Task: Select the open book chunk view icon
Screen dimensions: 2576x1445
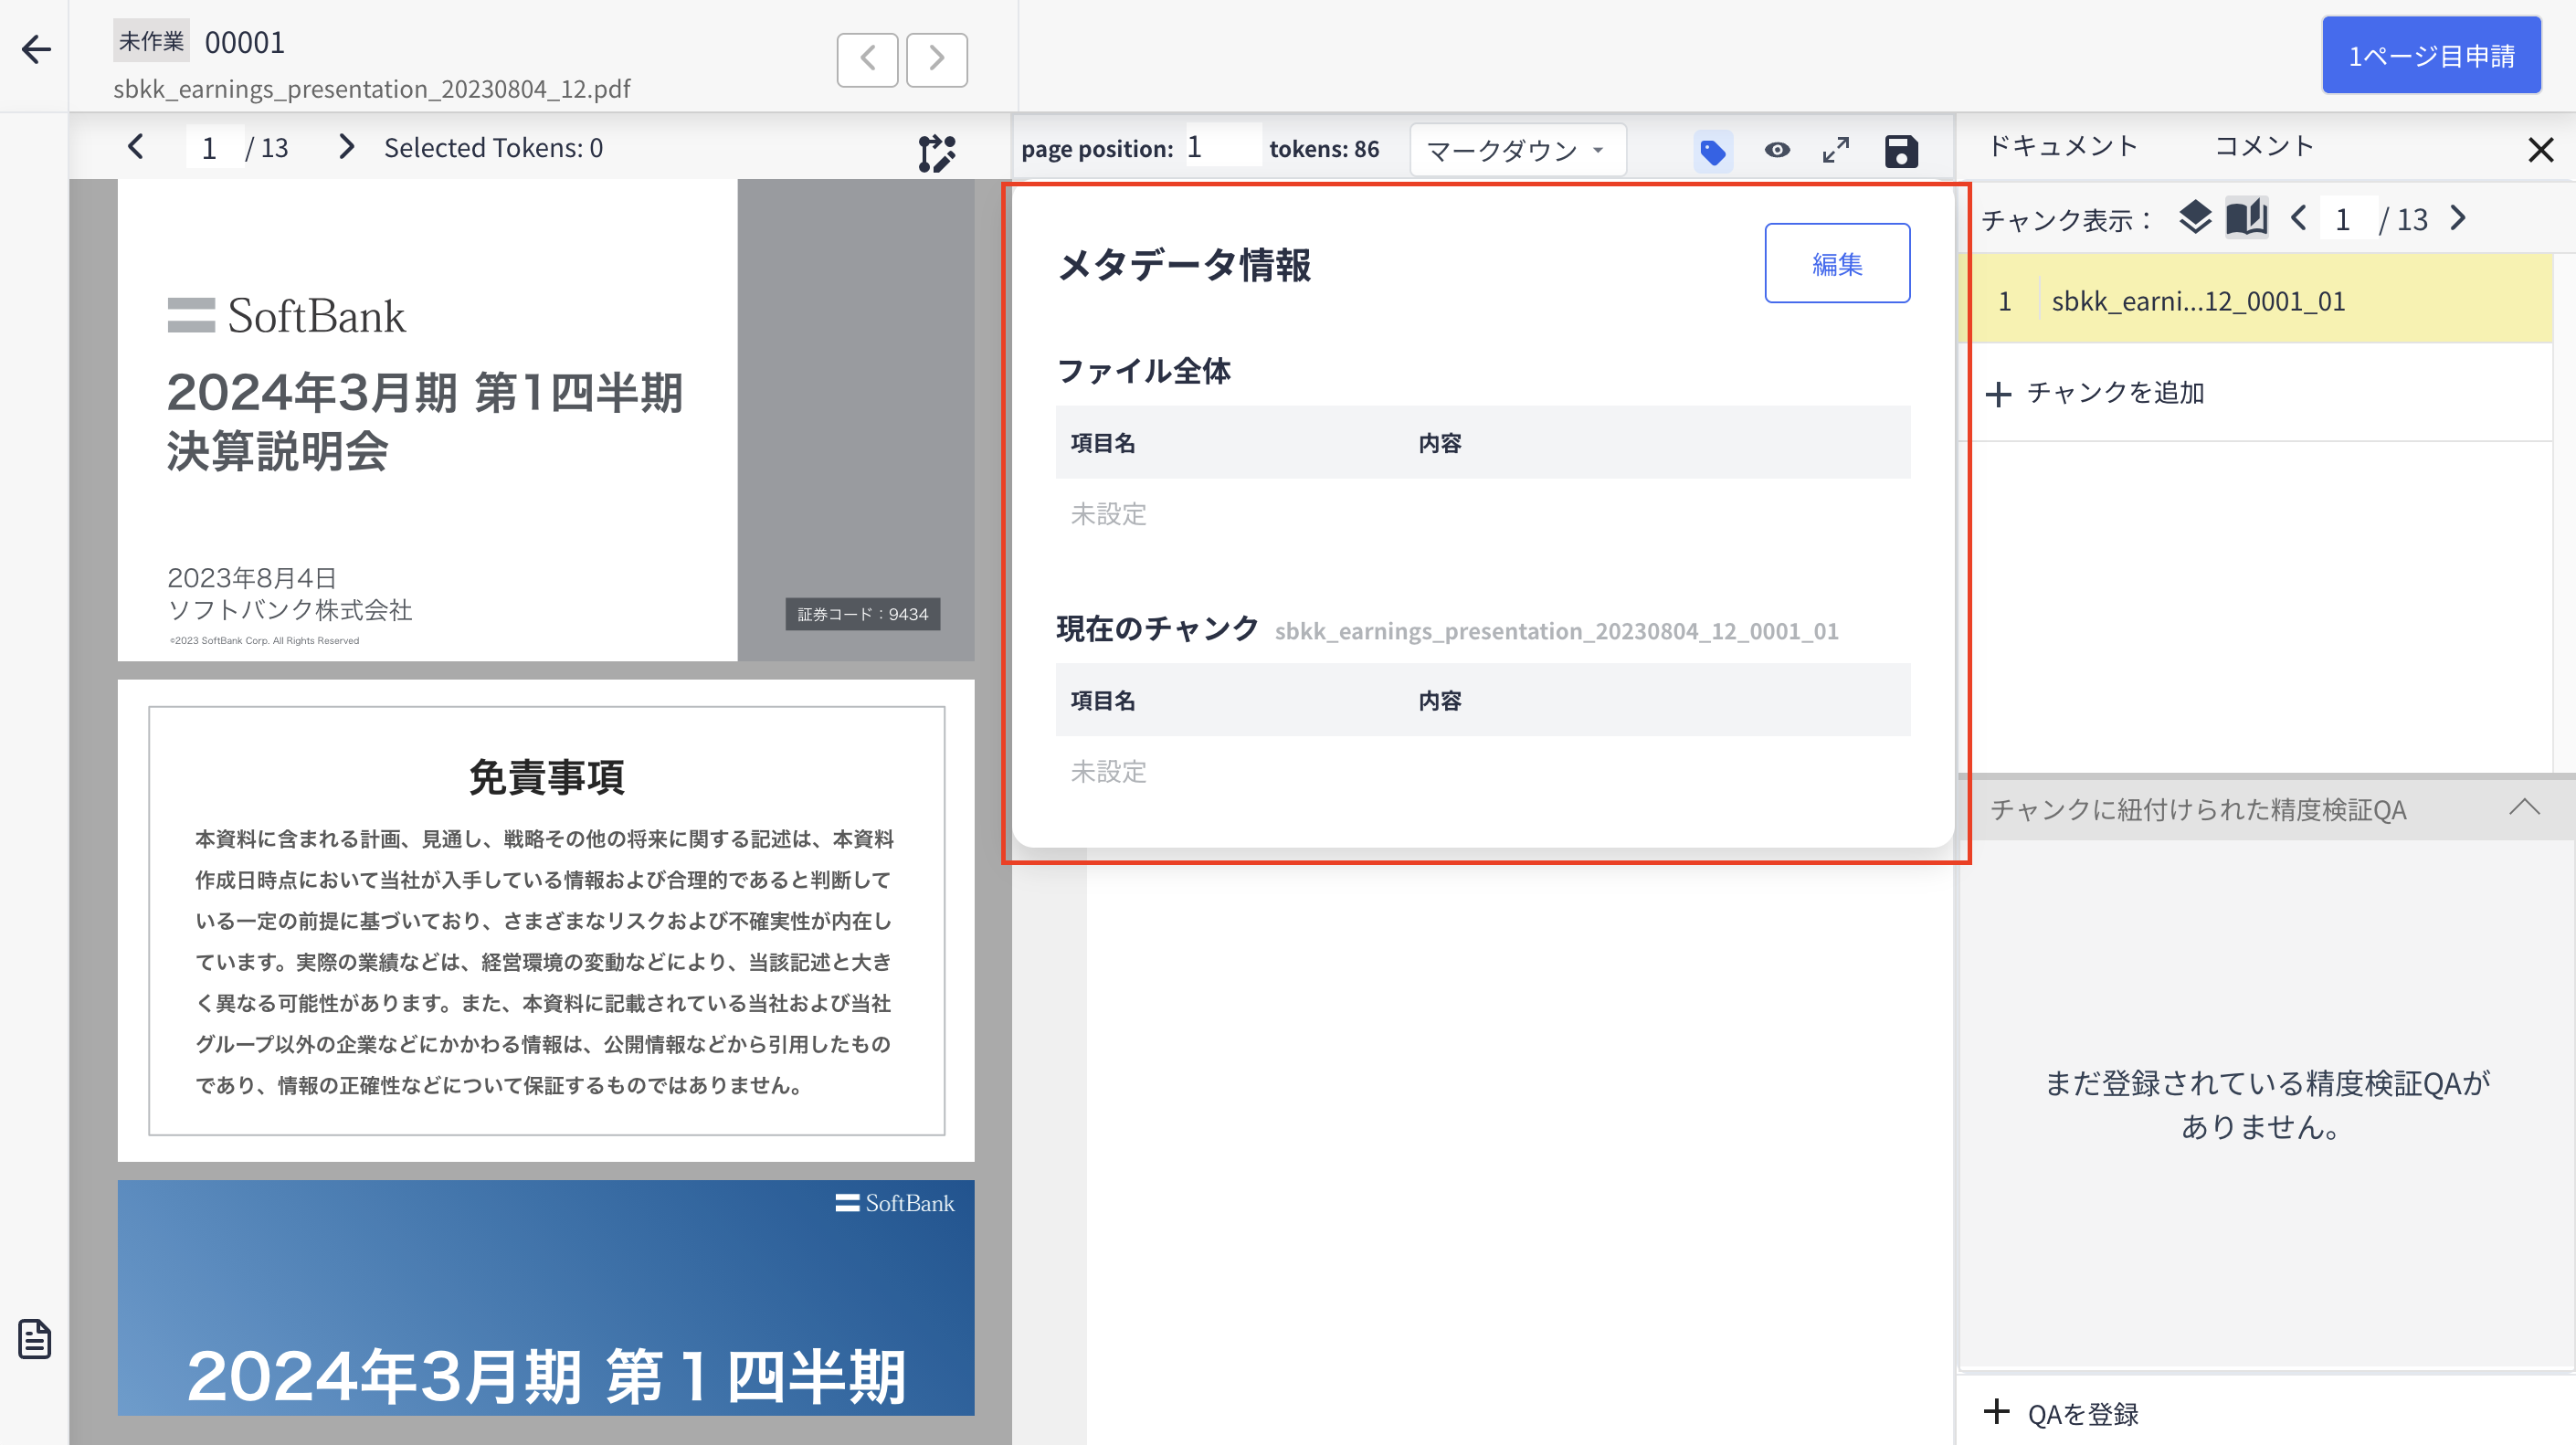Action: coord(2246,218)
